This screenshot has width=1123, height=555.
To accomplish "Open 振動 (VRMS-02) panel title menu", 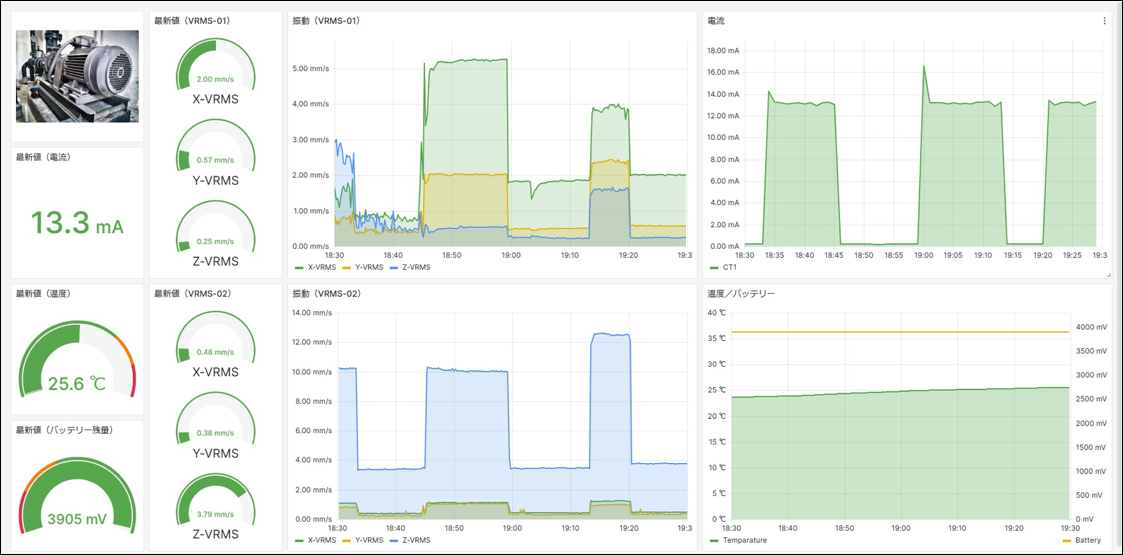I will (x=326, y=294).
